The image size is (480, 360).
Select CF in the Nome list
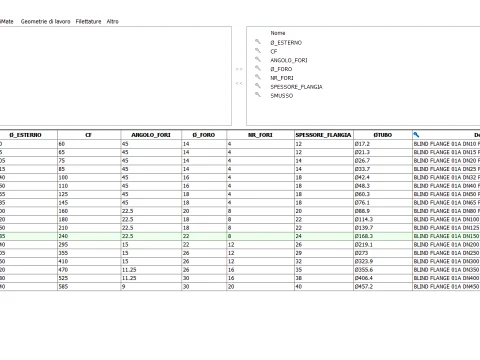[274, 51]
